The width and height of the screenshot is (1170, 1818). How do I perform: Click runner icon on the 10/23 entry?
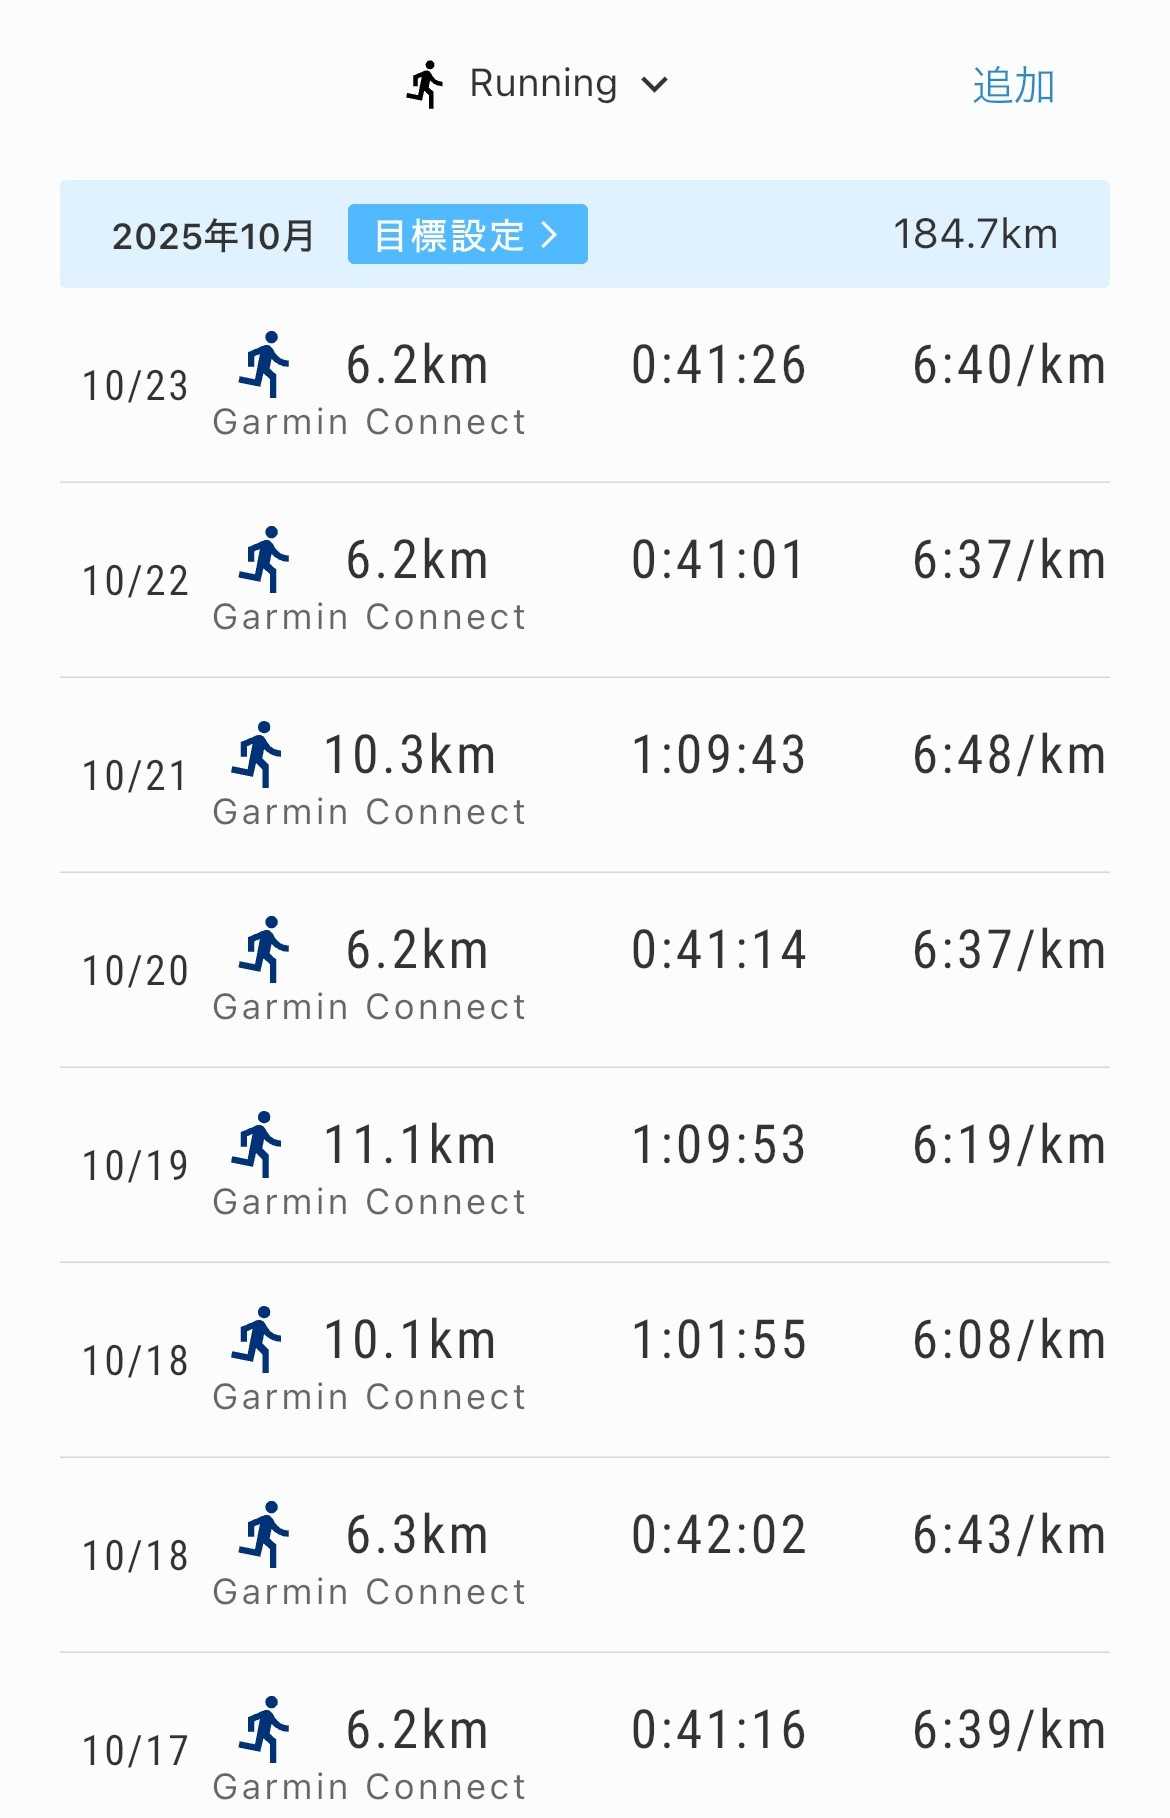[264, 365]
